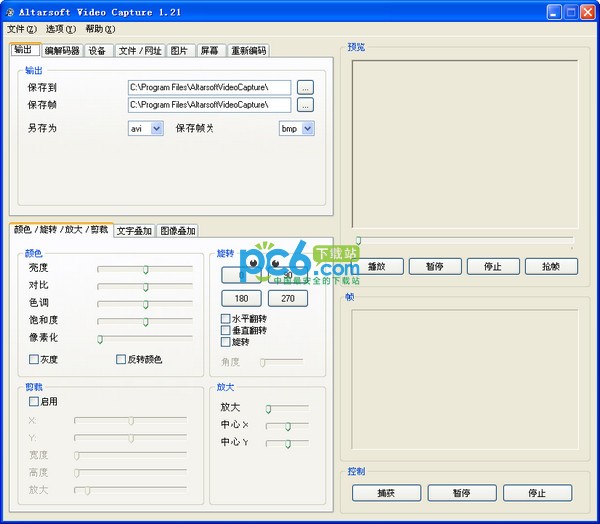600x524 pixels.
Task: Click the Altarsoft app icon in title bar
Action: [x=10, y=13]
